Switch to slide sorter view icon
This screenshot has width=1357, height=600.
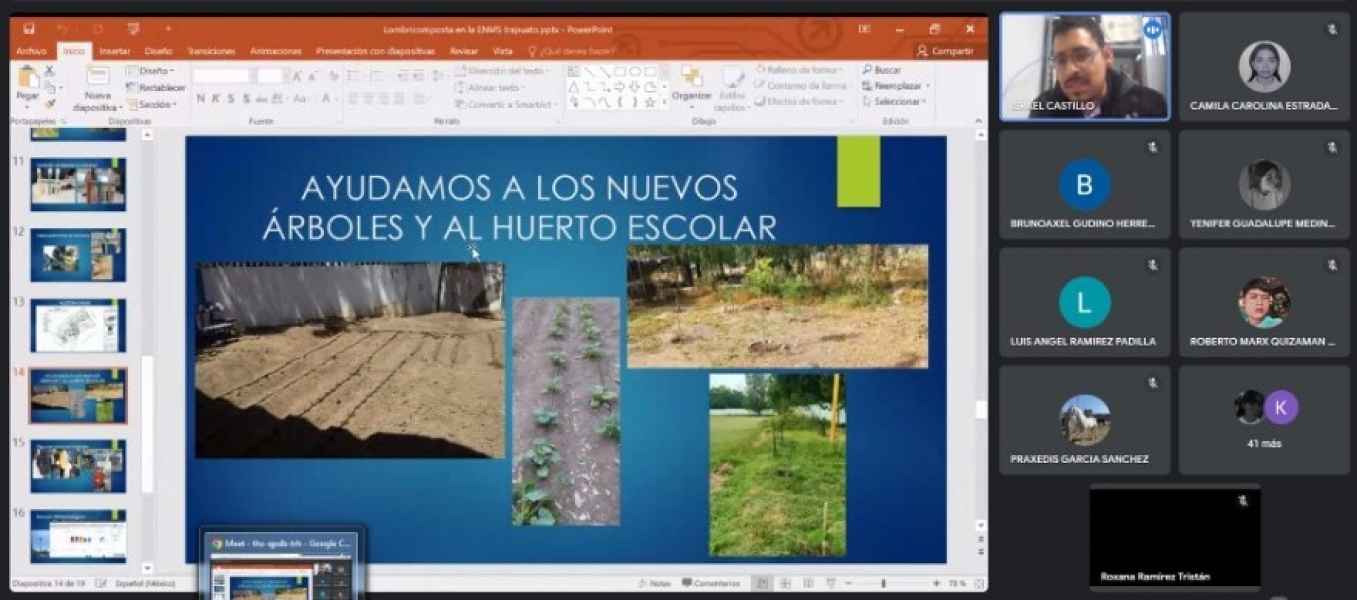(x=785, y=583)
